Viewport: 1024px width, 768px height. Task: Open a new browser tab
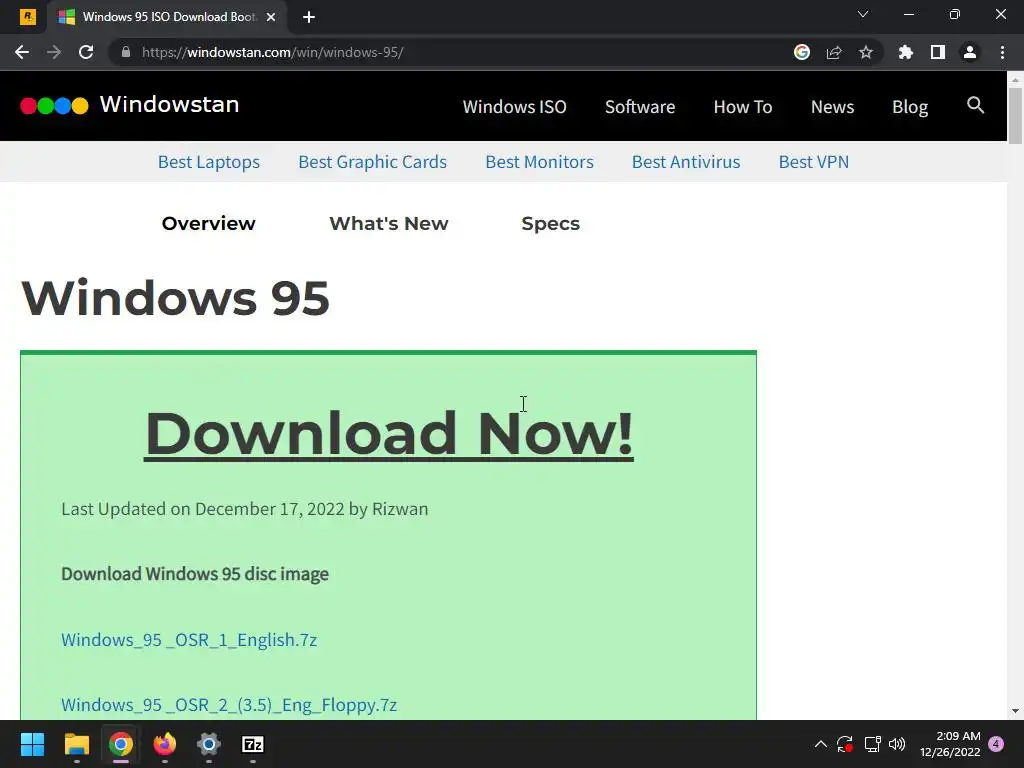(309, 17)
